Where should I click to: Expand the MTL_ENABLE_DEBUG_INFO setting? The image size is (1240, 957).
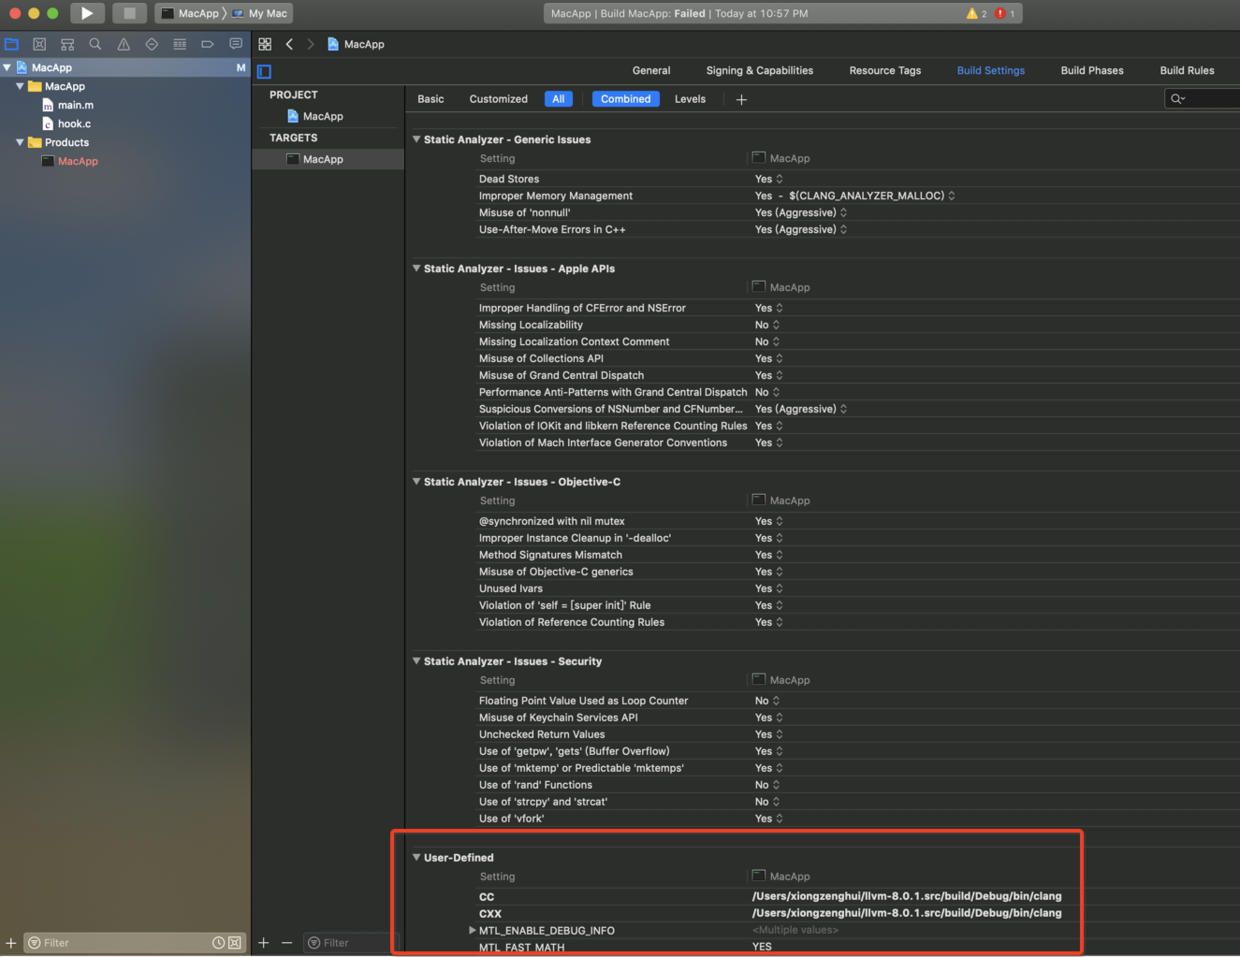tap(472, 930)
